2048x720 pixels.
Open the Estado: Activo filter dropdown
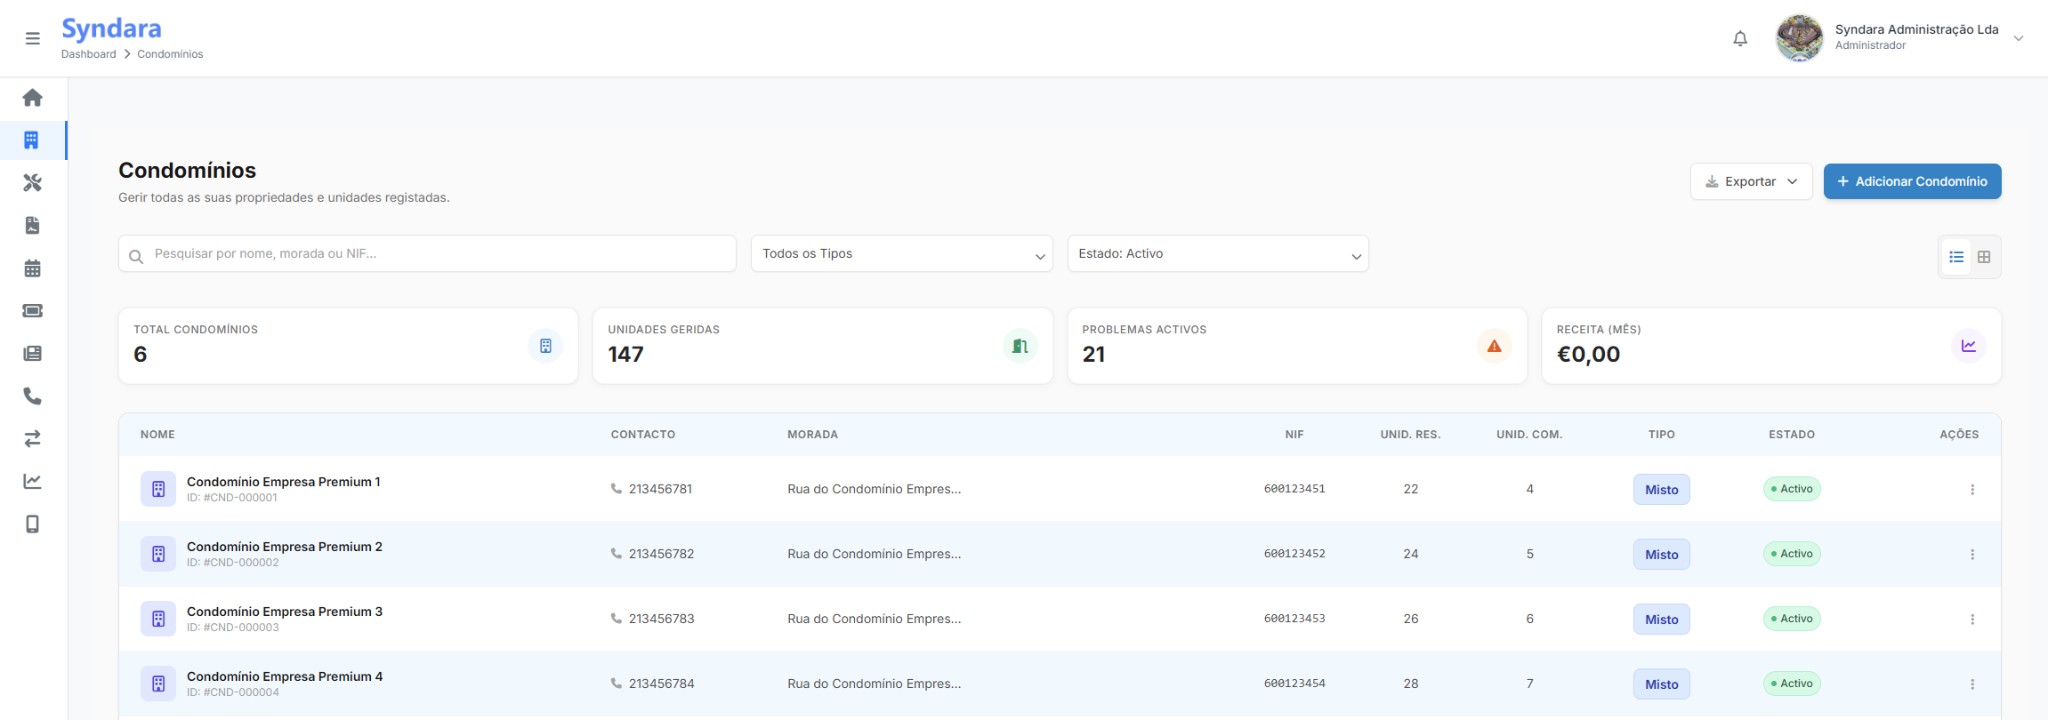click(x=1217, y=254)
